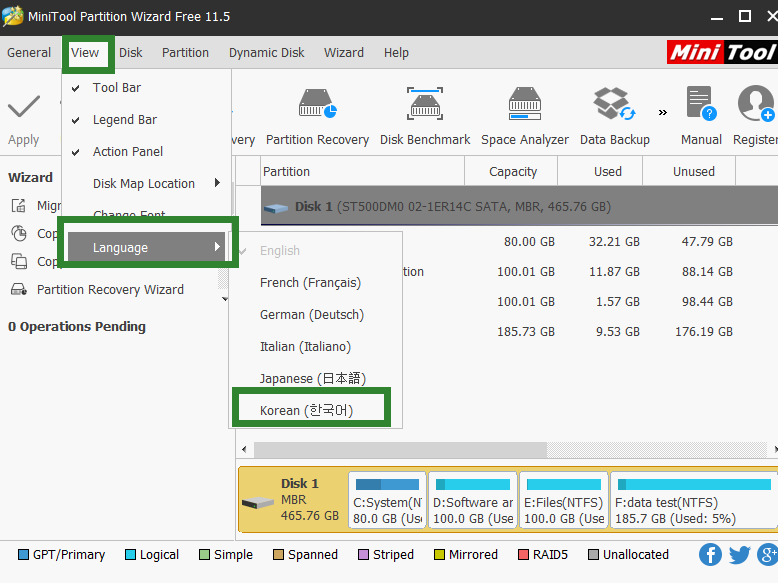Click the MiniTool app icon in the title bar
Screen dimensions: 778x583
coord(12,16)
